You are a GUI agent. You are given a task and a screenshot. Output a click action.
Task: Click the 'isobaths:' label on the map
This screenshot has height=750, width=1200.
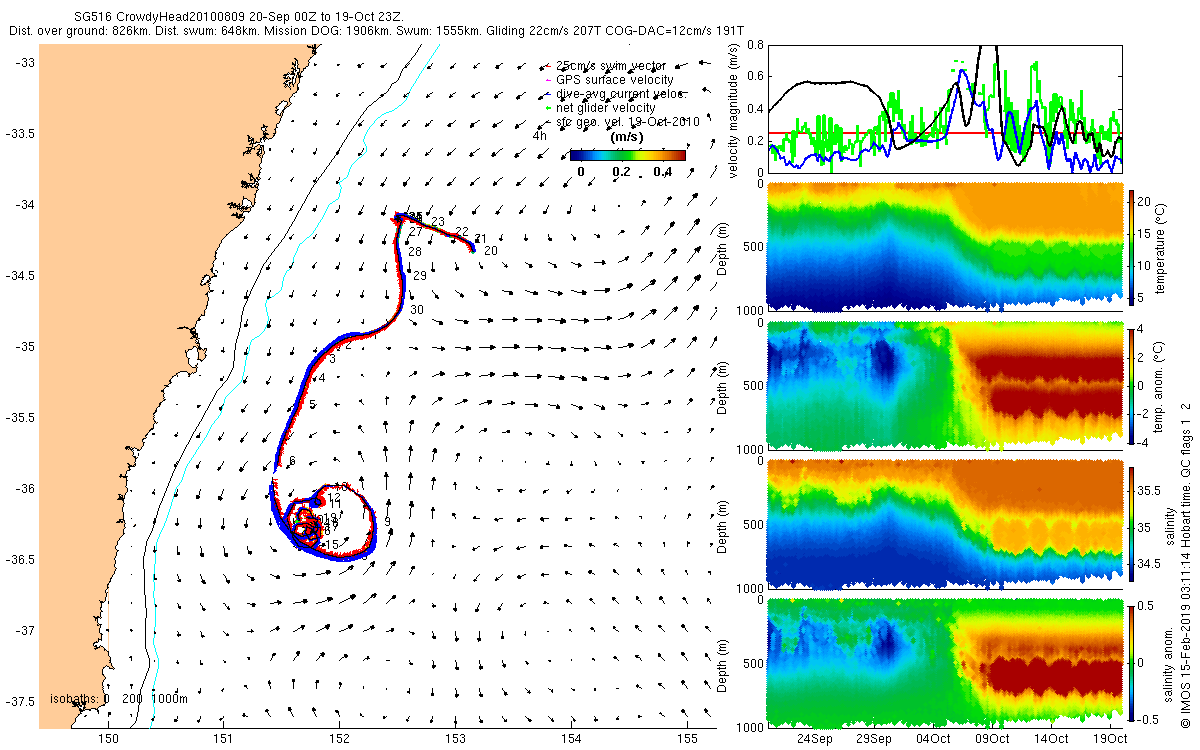[x=74, y=699]
